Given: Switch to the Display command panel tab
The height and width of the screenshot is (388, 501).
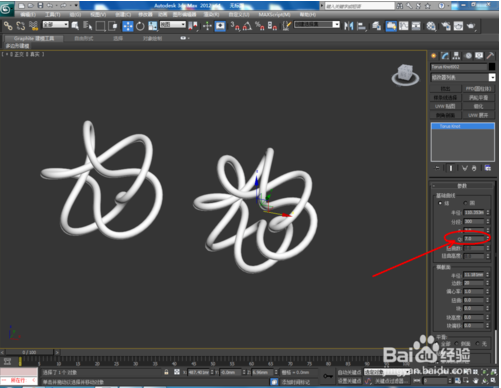Looking at the screenshot, I should [479, 56].
